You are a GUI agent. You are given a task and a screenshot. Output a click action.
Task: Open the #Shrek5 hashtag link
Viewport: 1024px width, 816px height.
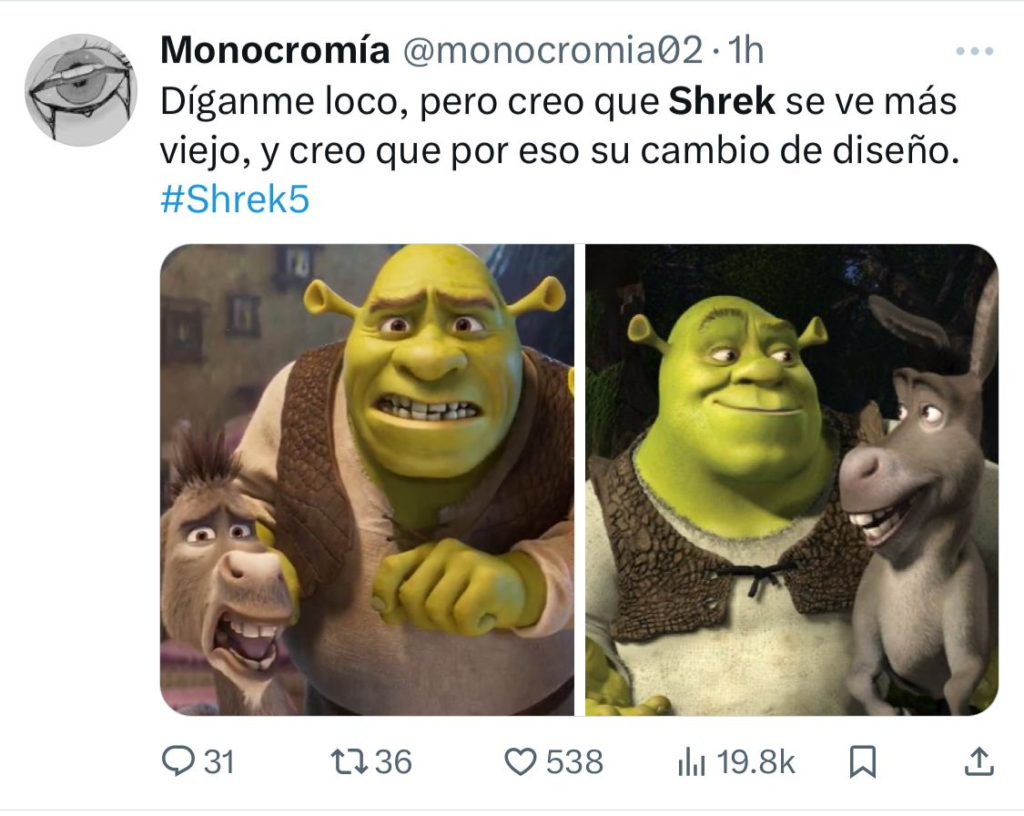pos(235,199)
